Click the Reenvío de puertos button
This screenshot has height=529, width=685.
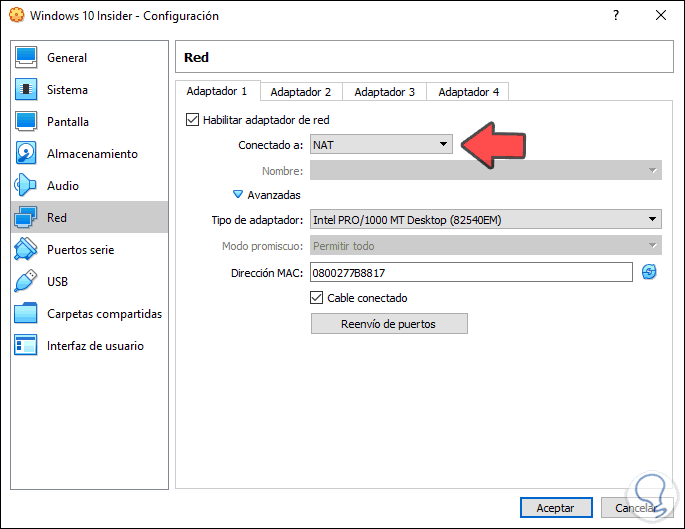point(389,324)
